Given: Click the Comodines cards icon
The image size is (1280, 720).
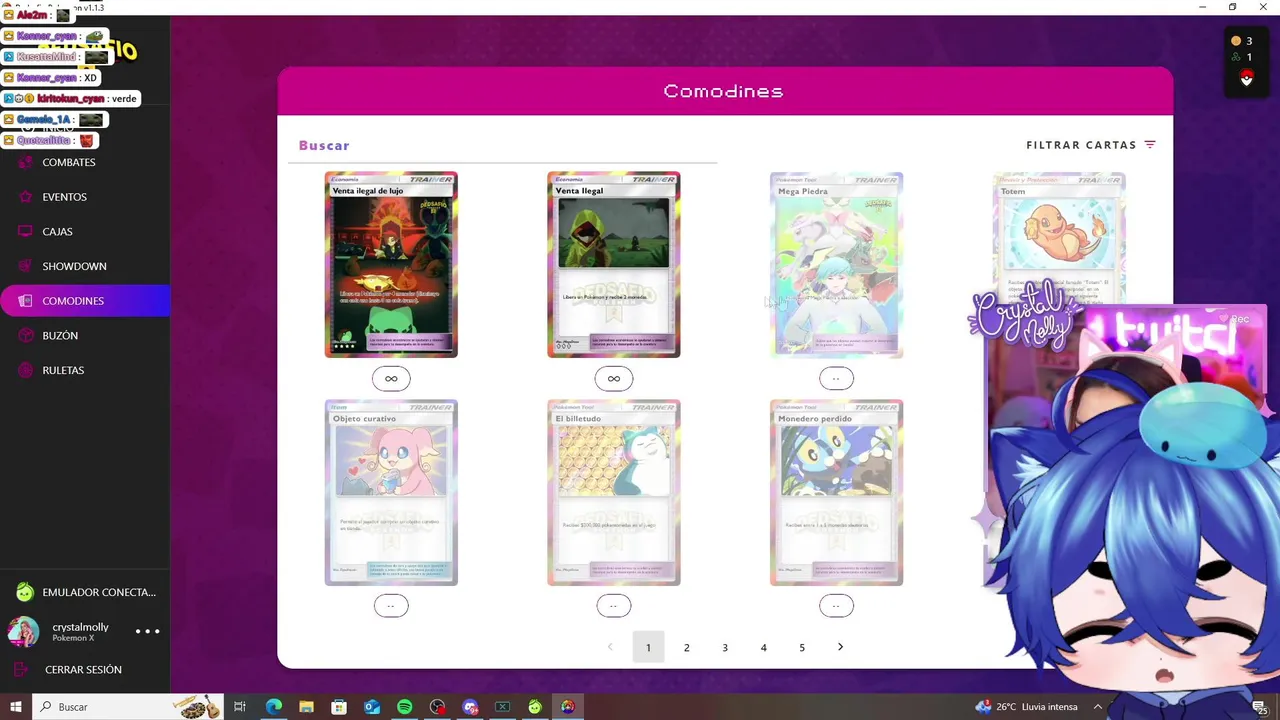Looking at the screenshot, I should click(x=25, y=301).
